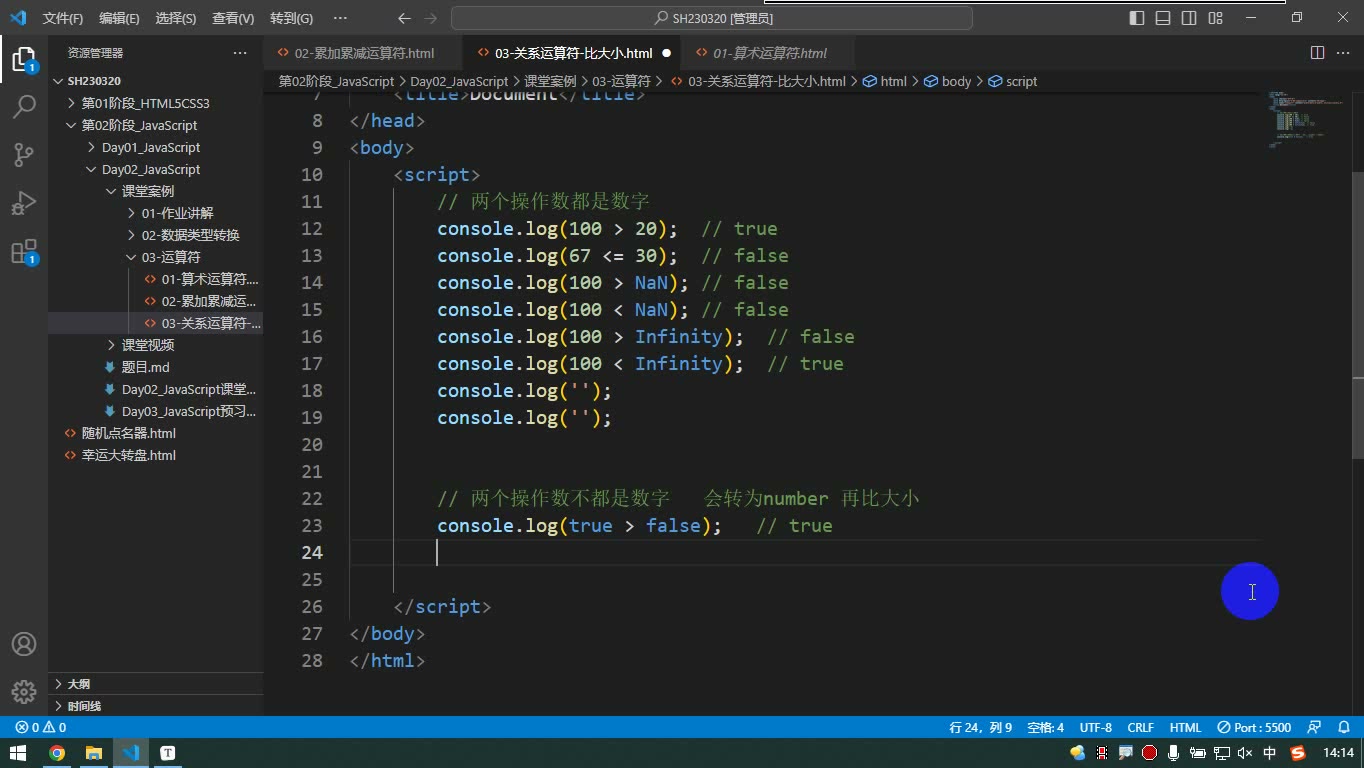The width and height of the screenshot is (1364, 768).
Task: Click customize layout icon in title bar
Action: [x=1215, y=18]
